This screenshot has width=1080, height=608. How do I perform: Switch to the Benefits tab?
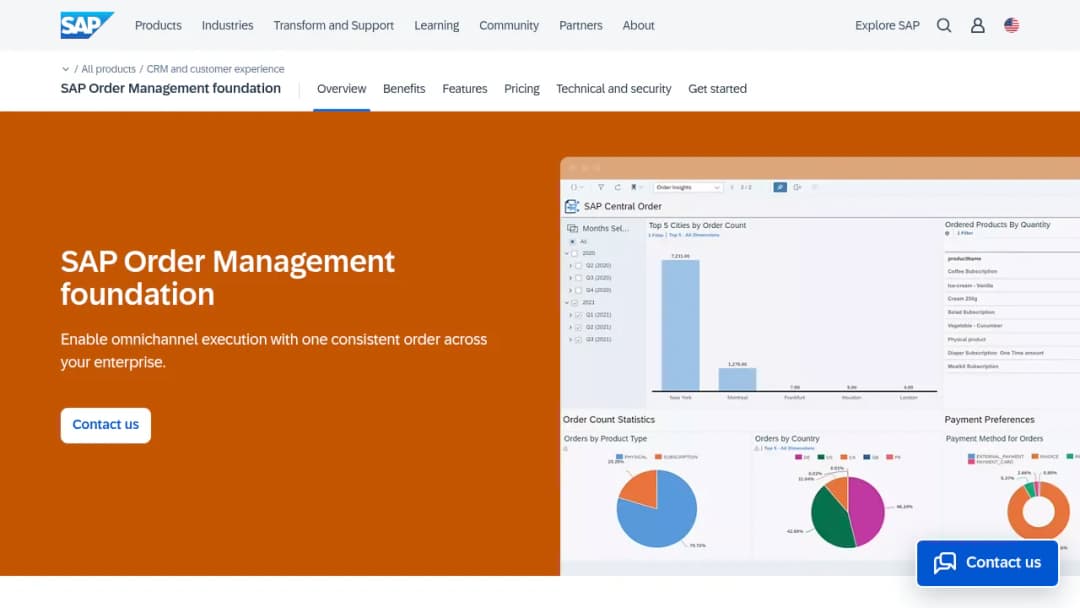pos(404,89)
